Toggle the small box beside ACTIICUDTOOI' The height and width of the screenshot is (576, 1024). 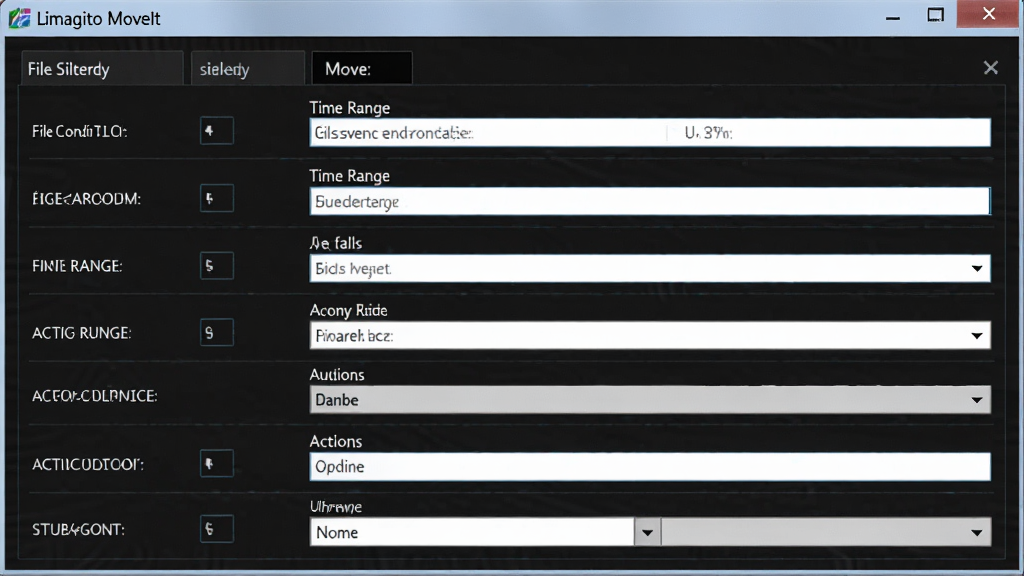[217, 464]
